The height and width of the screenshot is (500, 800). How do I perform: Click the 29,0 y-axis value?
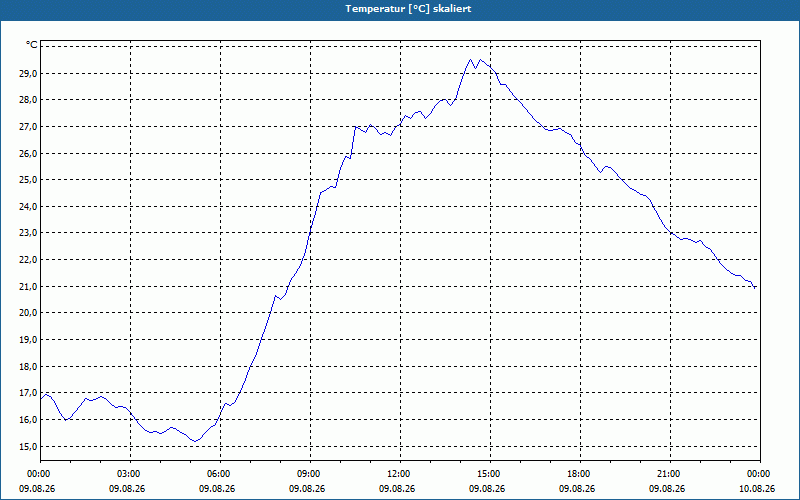tap(29, 73)
